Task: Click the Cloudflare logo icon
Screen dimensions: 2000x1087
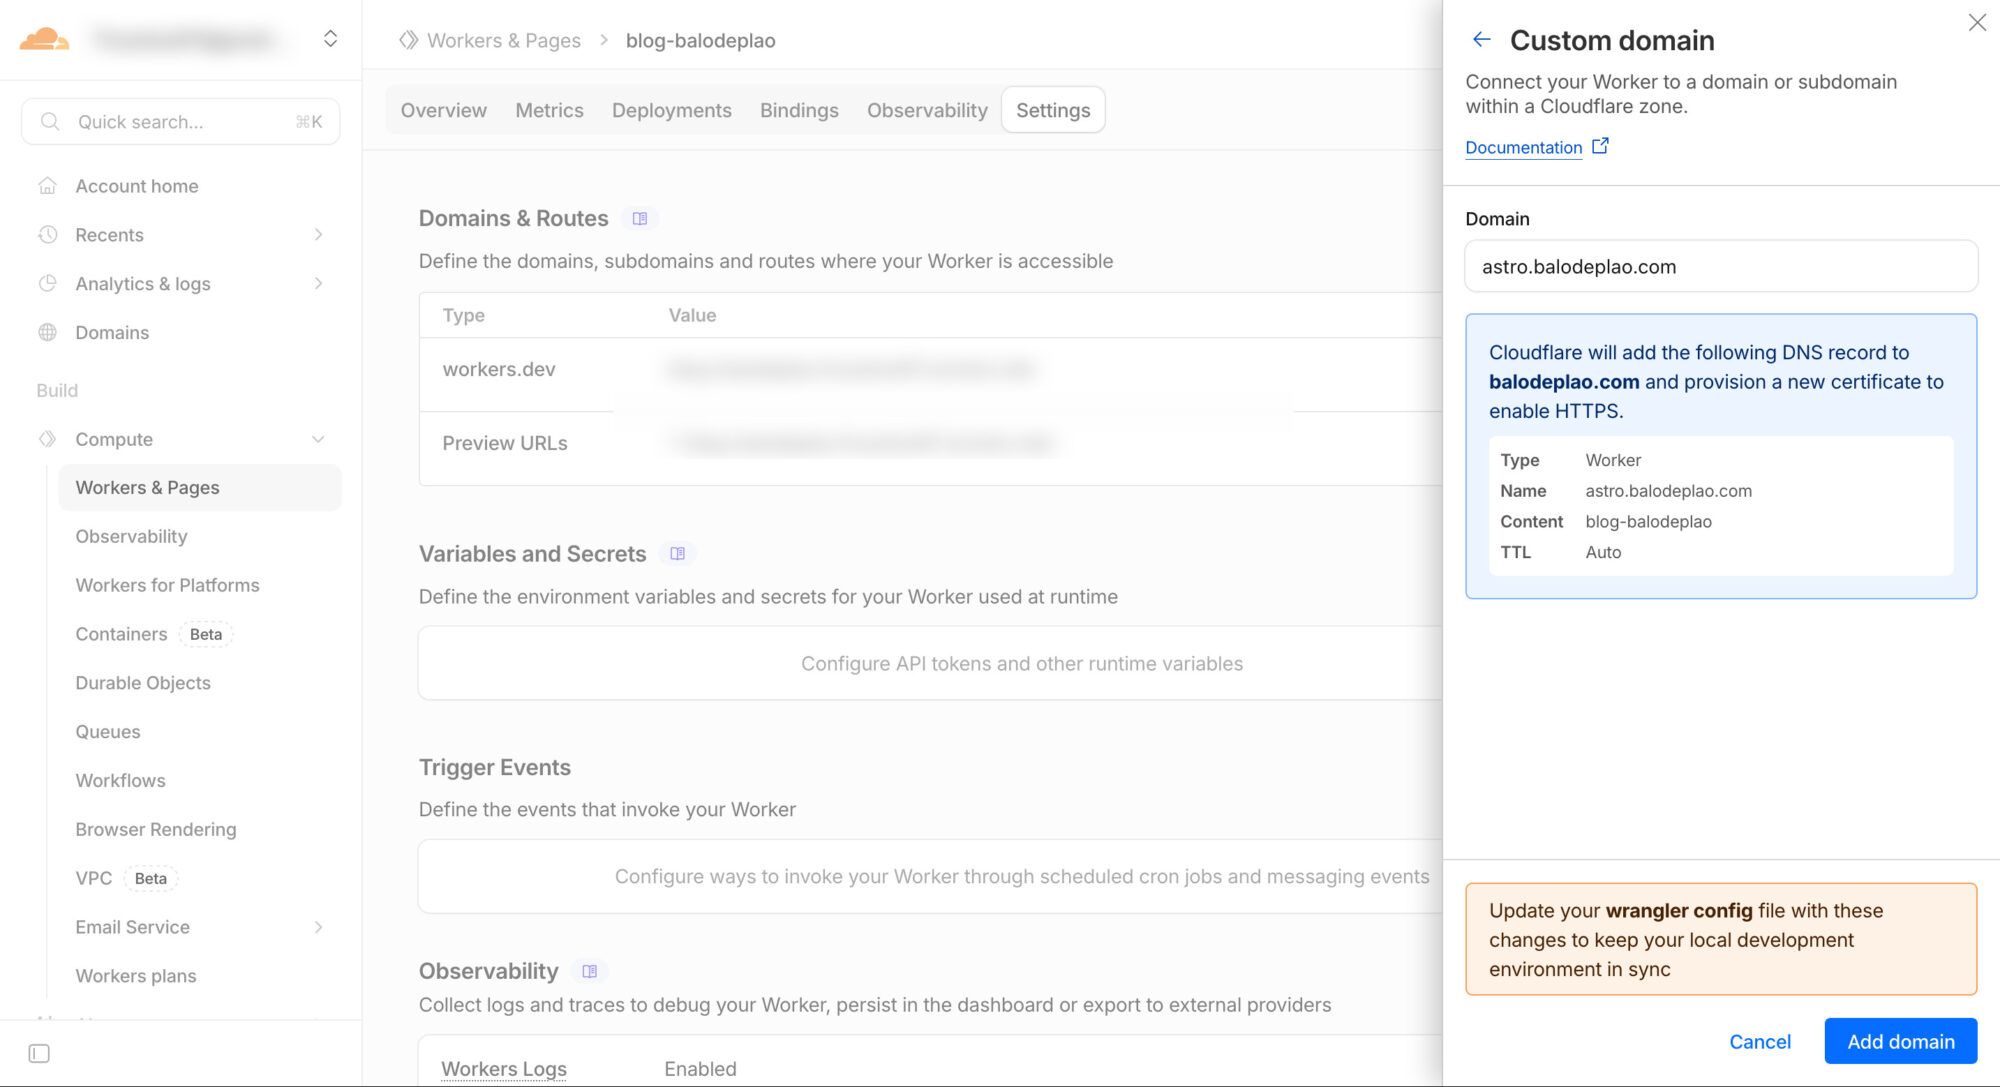Action: tap(44, 40)
